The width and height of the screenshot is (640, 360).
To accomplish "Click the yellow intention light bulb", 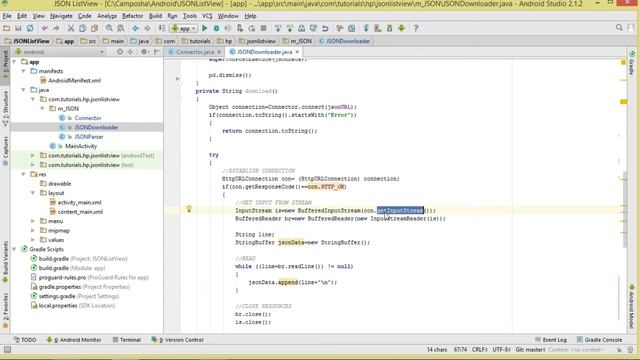I will click(189, 209).
